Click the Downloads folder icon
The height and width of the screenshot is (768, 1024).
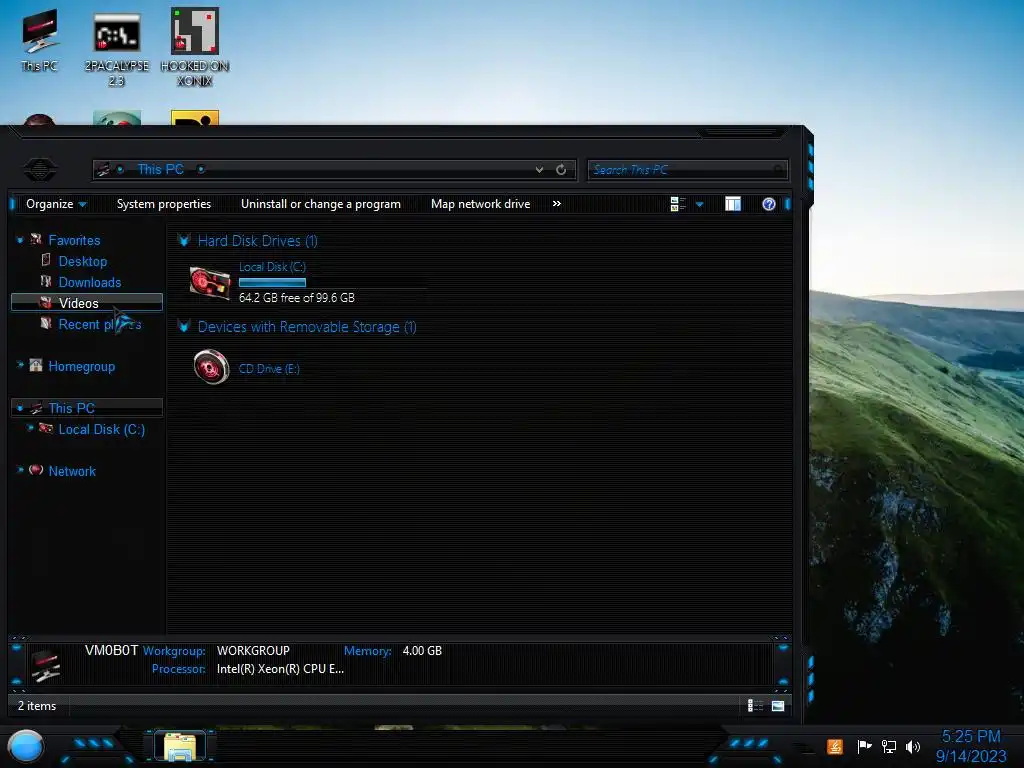(x=46, y=281)
